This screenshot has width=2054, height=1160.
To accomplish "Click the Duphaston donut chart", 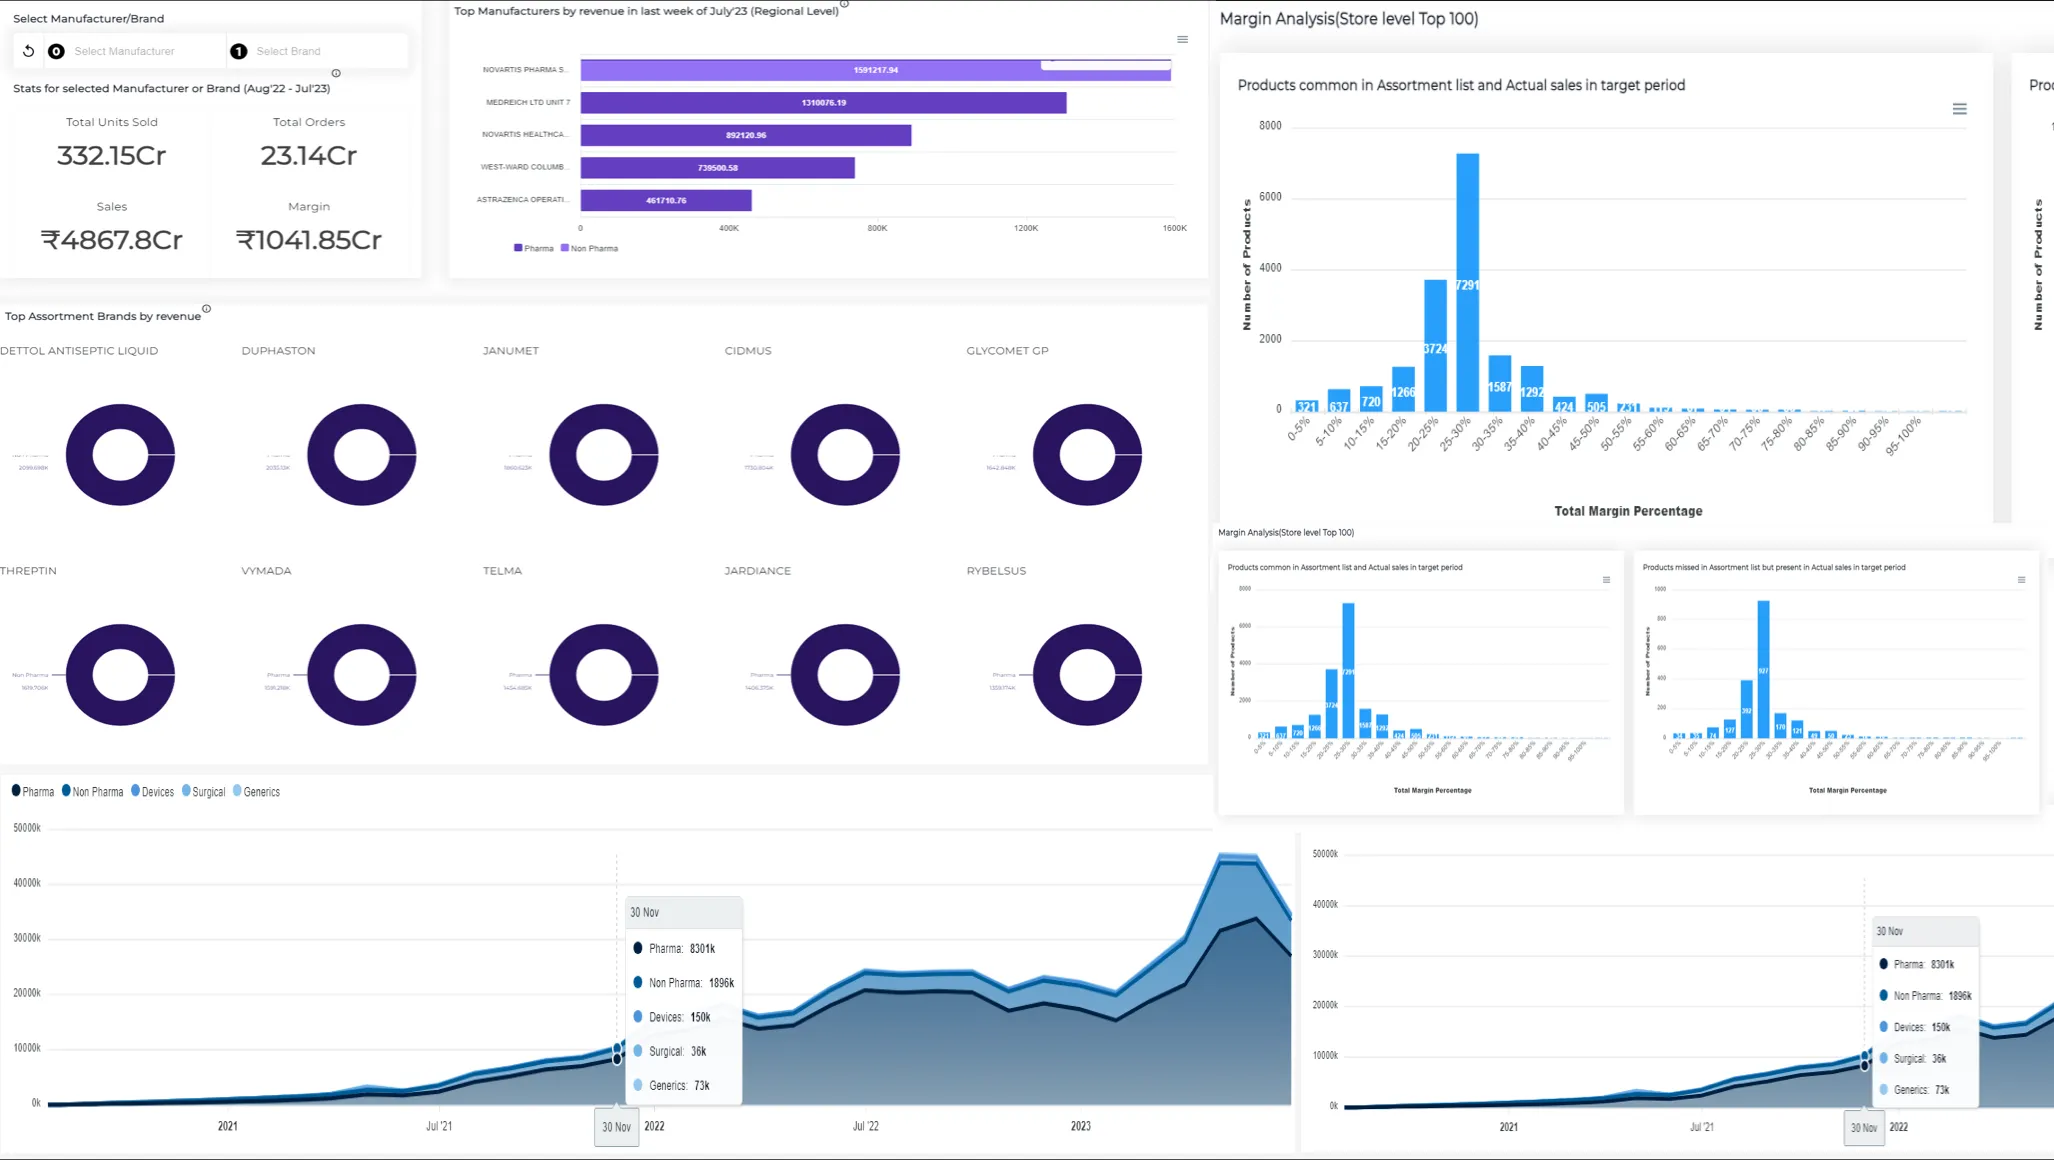I will pyautogui.click(x=362, y=455).
